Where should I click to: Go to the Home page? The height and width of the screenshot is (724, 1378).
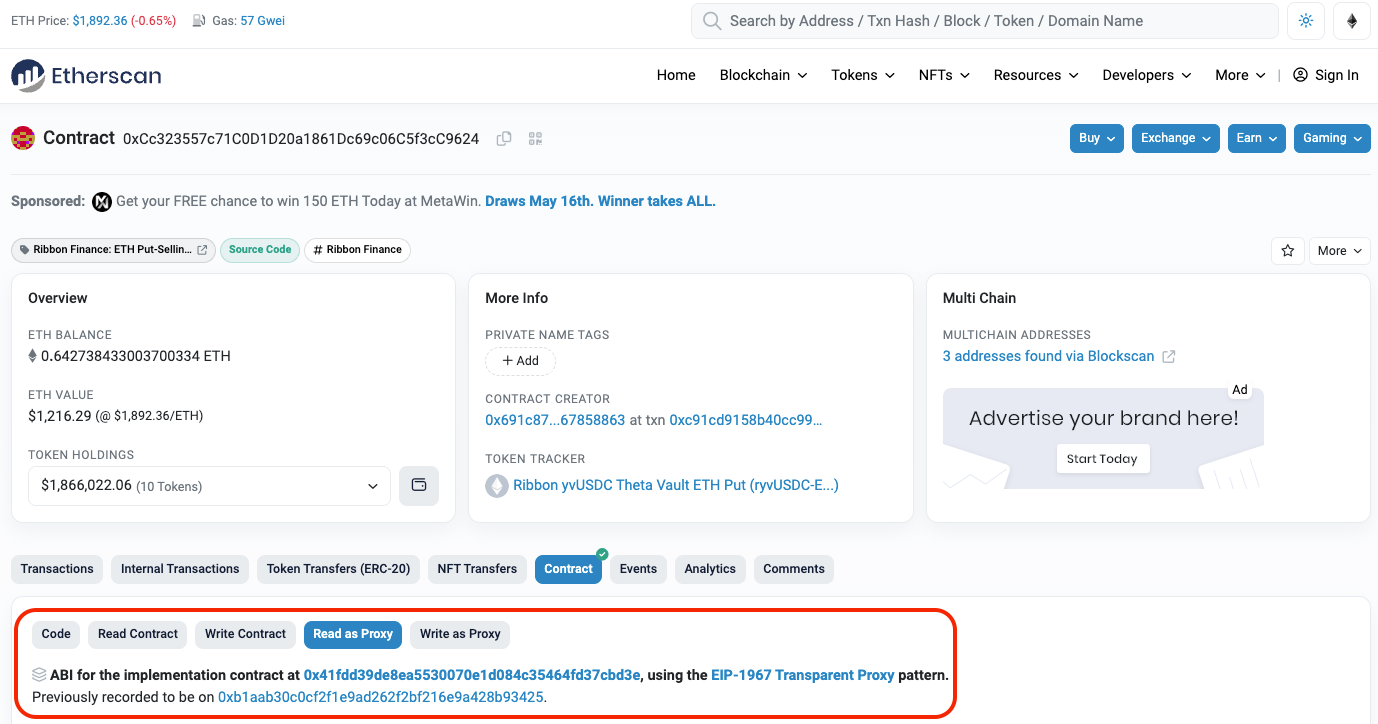pyautogui.click(x=676, y=75)
